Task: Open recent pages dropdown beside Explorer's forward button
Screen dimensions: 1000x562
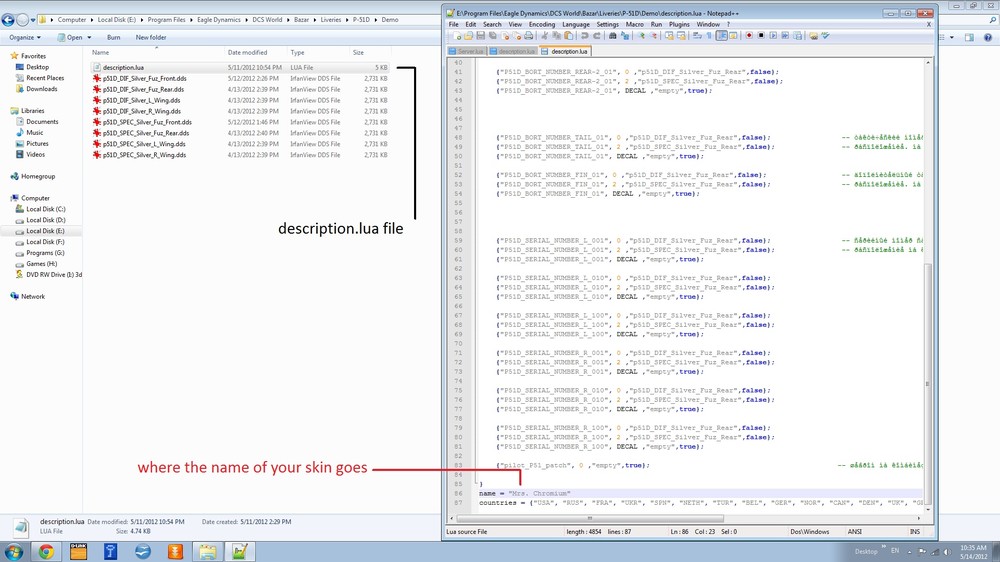Action: [33, 20]
